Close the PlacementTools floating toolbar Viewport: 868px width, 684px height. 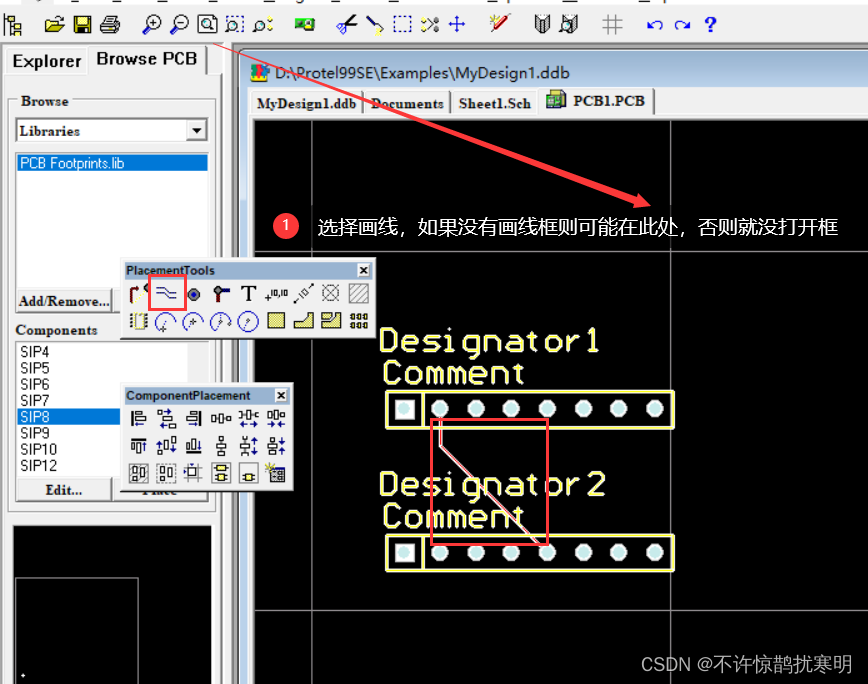click(x=363, y=270)
